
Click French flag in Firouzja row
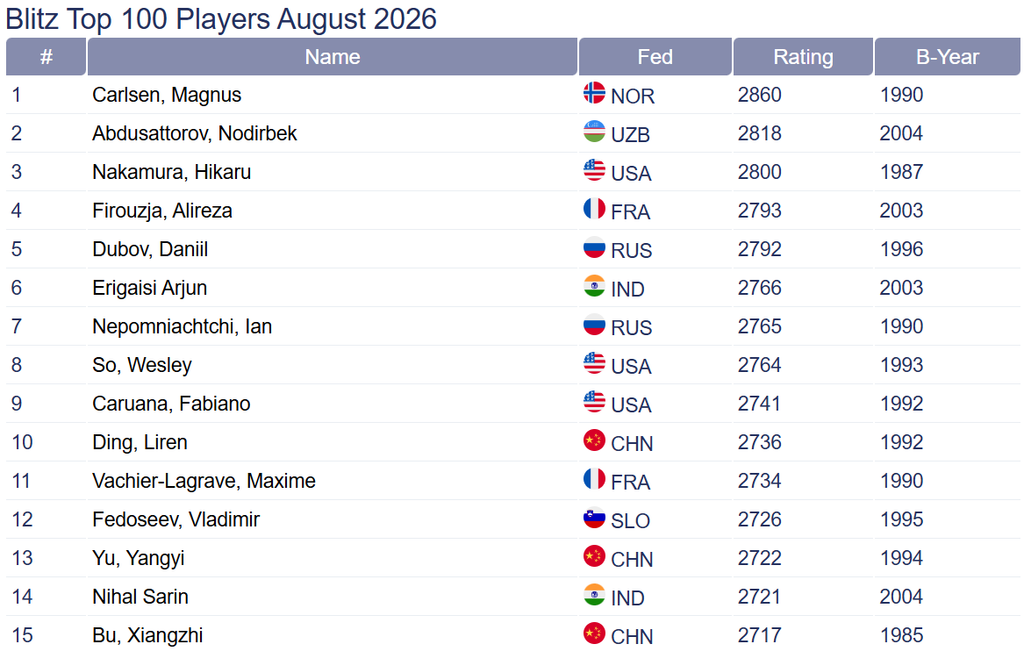594,208
